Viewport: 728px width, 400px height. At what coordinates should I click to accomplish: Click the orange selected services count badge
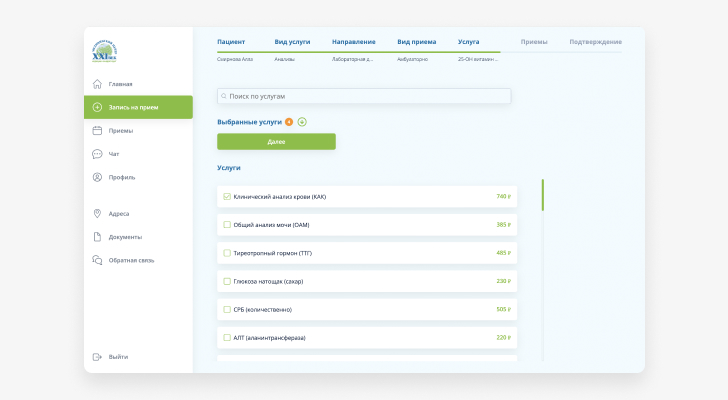pos(289,122)
